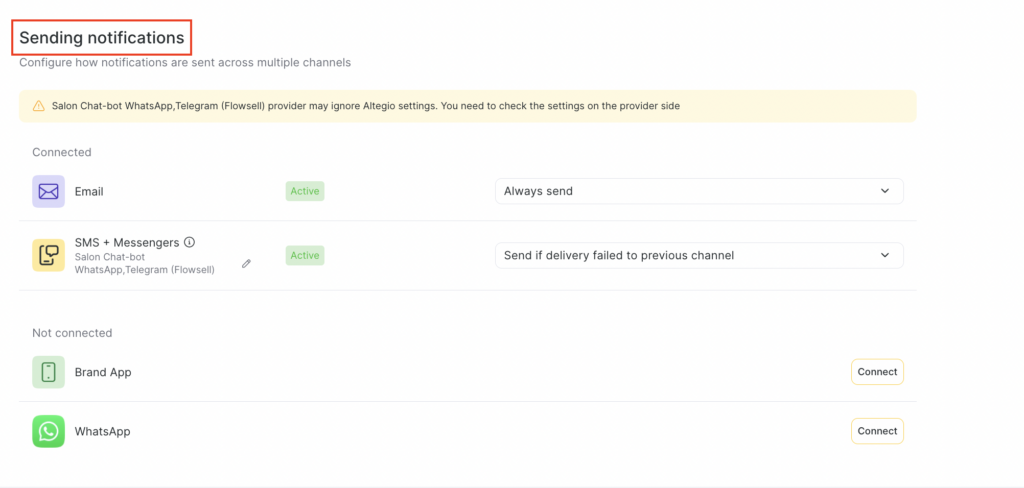Edit the SMS provider with the pencil icon

click(x=246, y=264)
